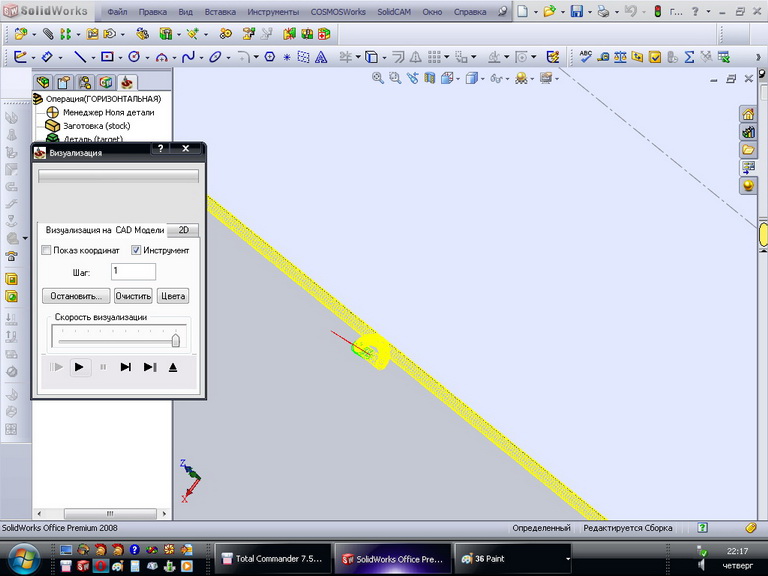Expand the Save dropdown arrow
The height and width of the screenshot is (576, 768).
[x=589, y=12]
